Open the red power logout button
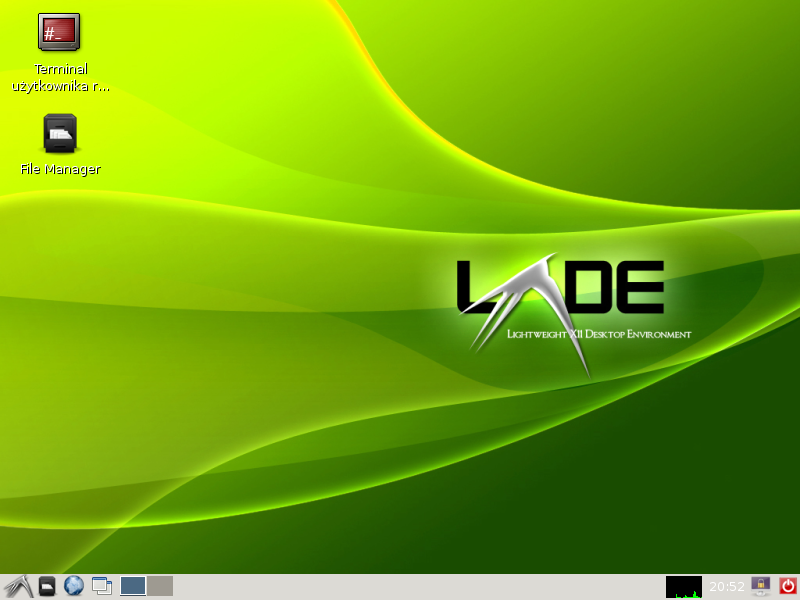 [x=788, y=586]
